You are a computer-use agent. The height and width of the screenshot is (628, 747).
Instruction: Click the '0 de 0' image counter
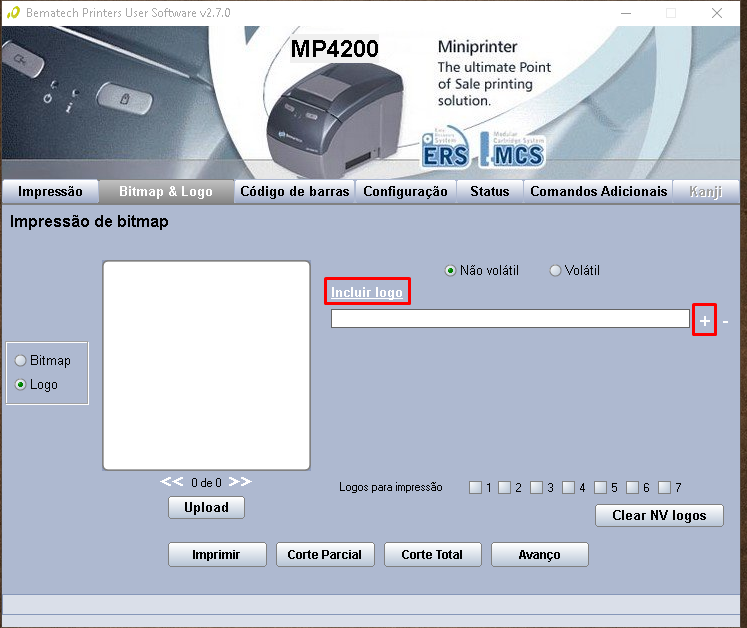tap(206, 483)
